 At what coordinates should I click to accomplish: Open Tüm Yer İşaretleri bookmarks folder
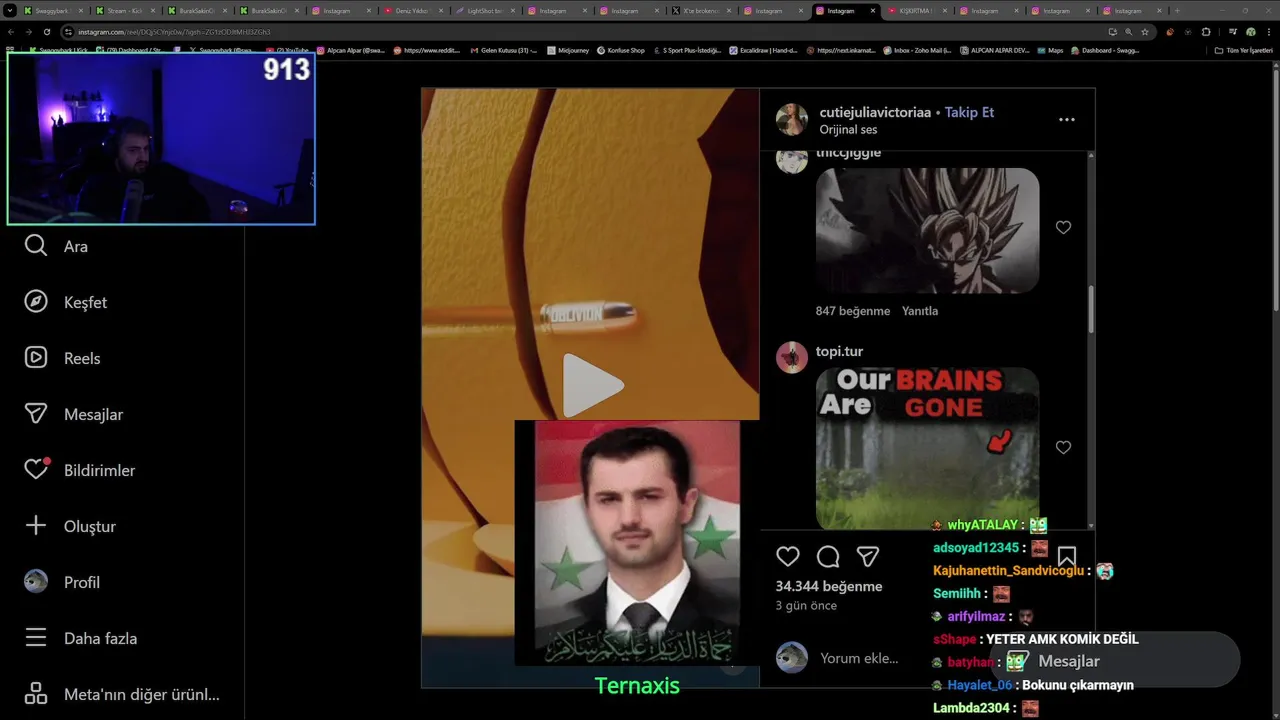[1243, 50]
